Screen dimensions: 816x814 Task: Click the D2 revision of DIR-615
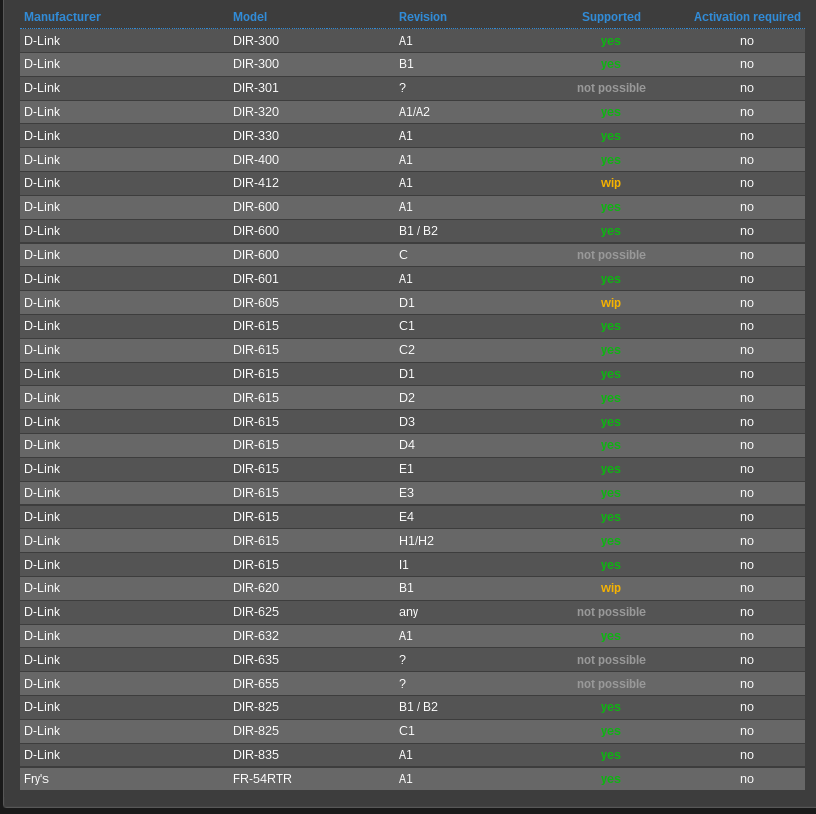pos(406,398)
